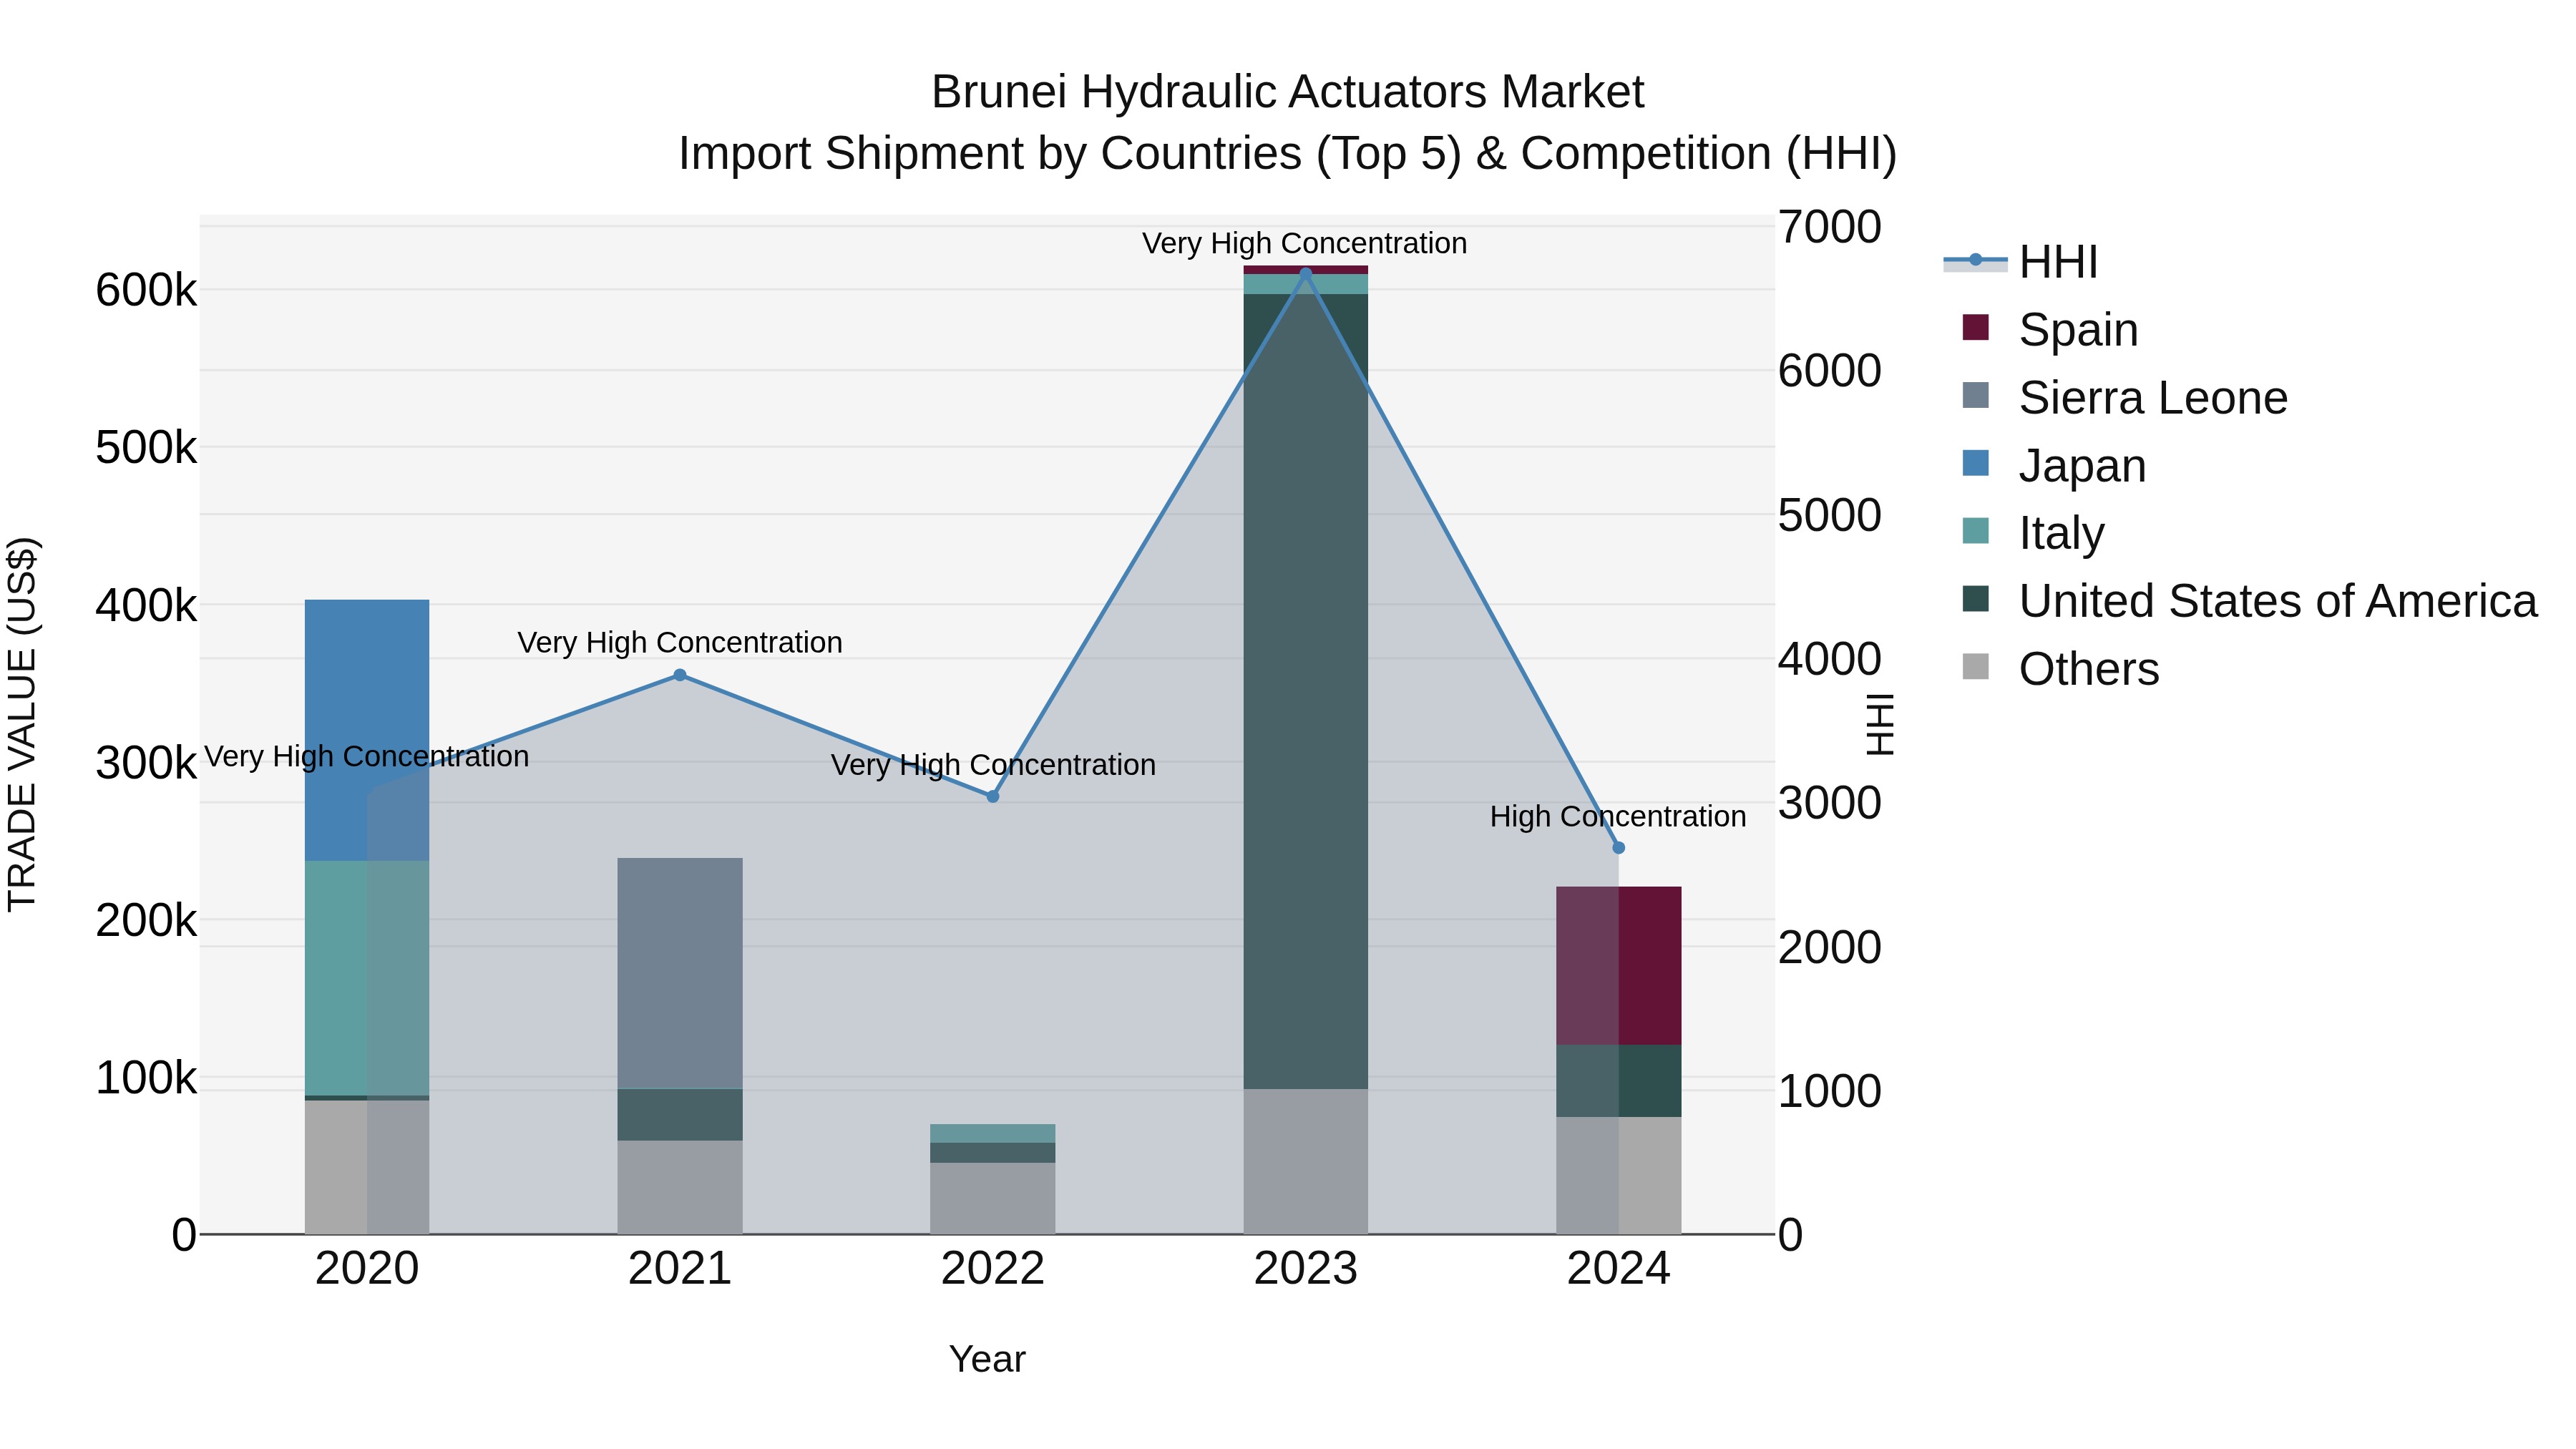2576x1449 pixels.
Task: Select the Sierra Leone bar segment in 2021
Action: 680,973
